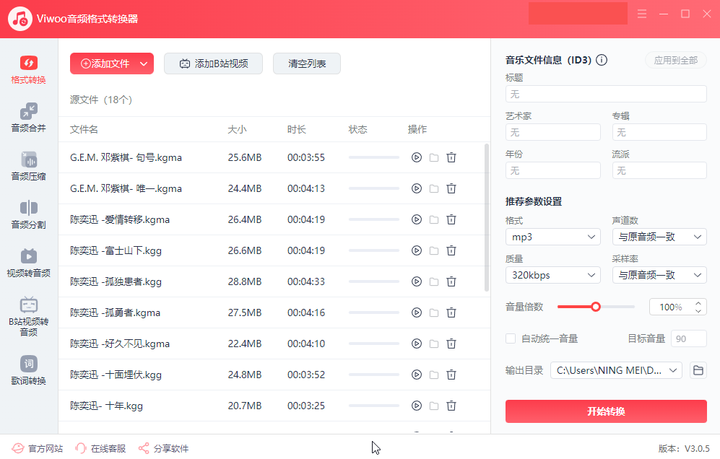Click the 艺术家 input field
720x459 pixels.
(x=553, y=132)
